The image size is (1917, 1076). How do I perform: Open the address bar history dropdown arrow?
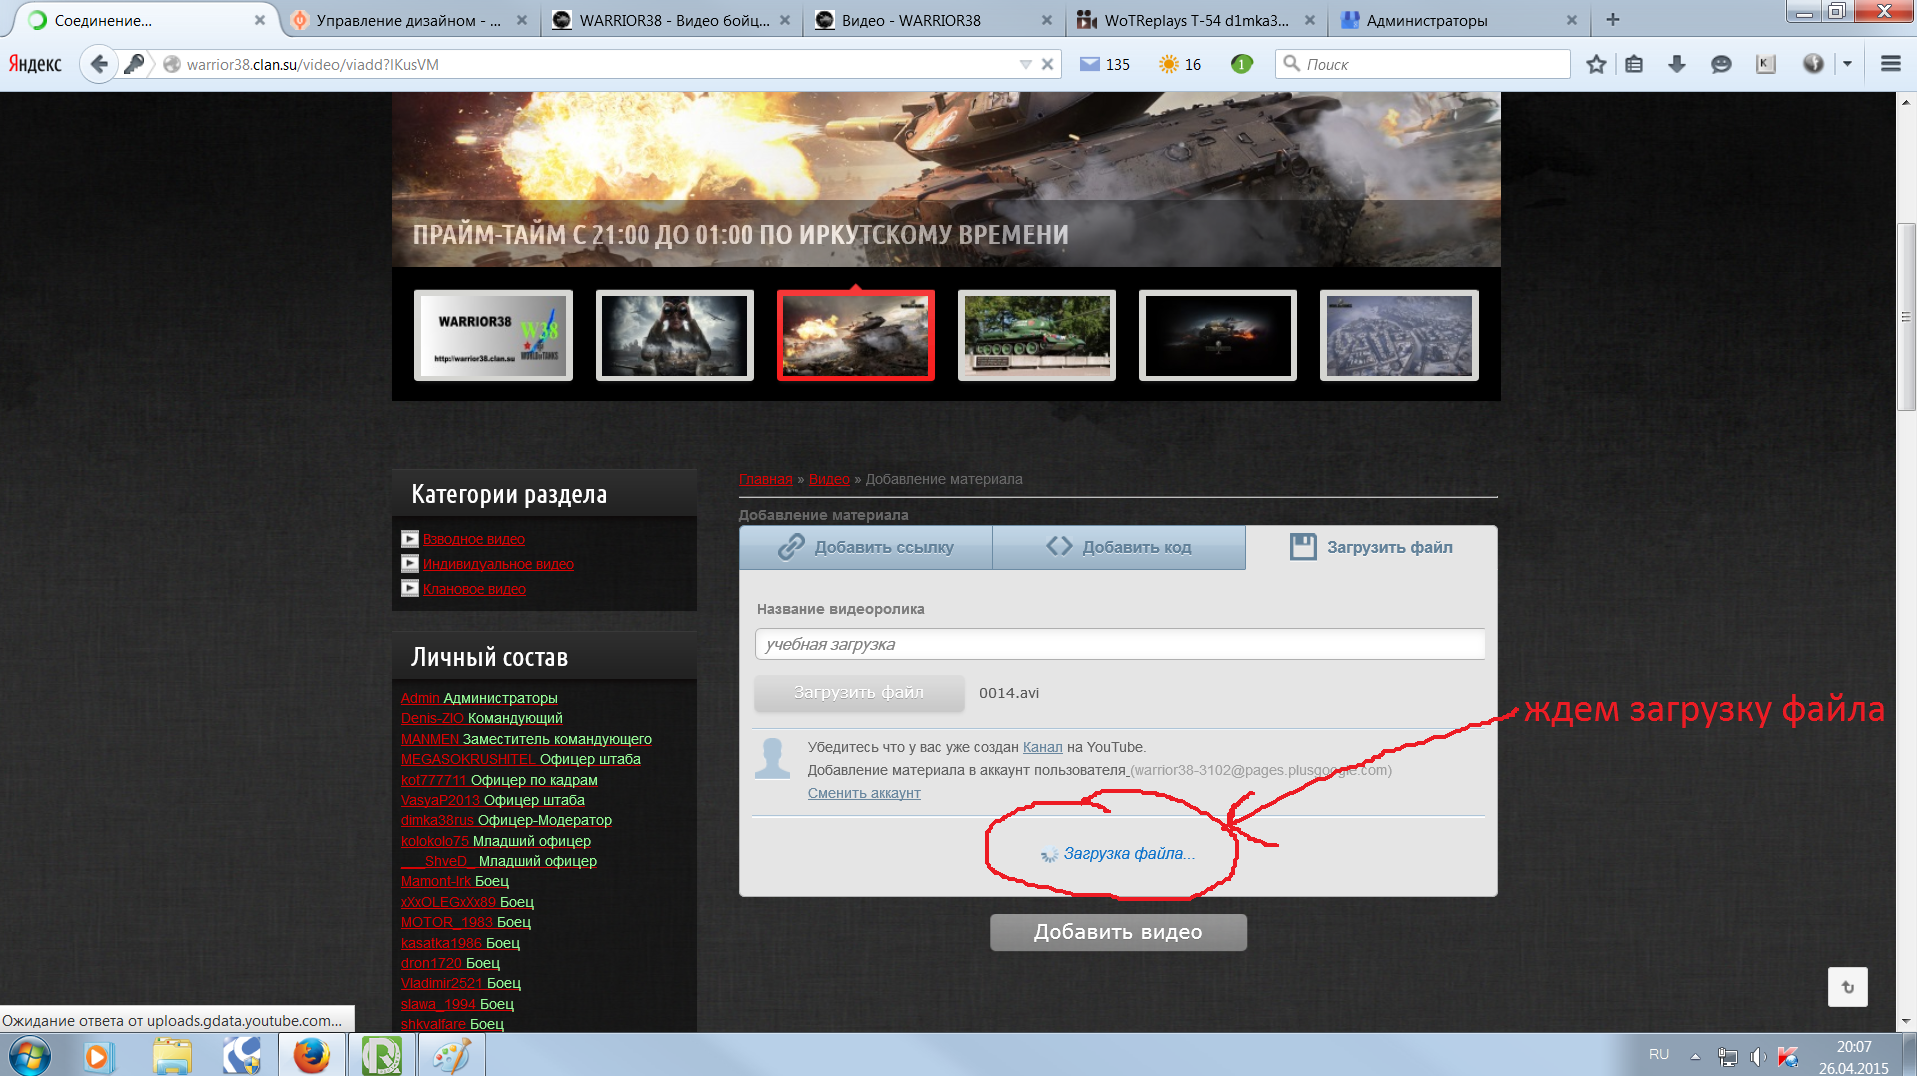pyautogui.click(x=1025, y=64)
